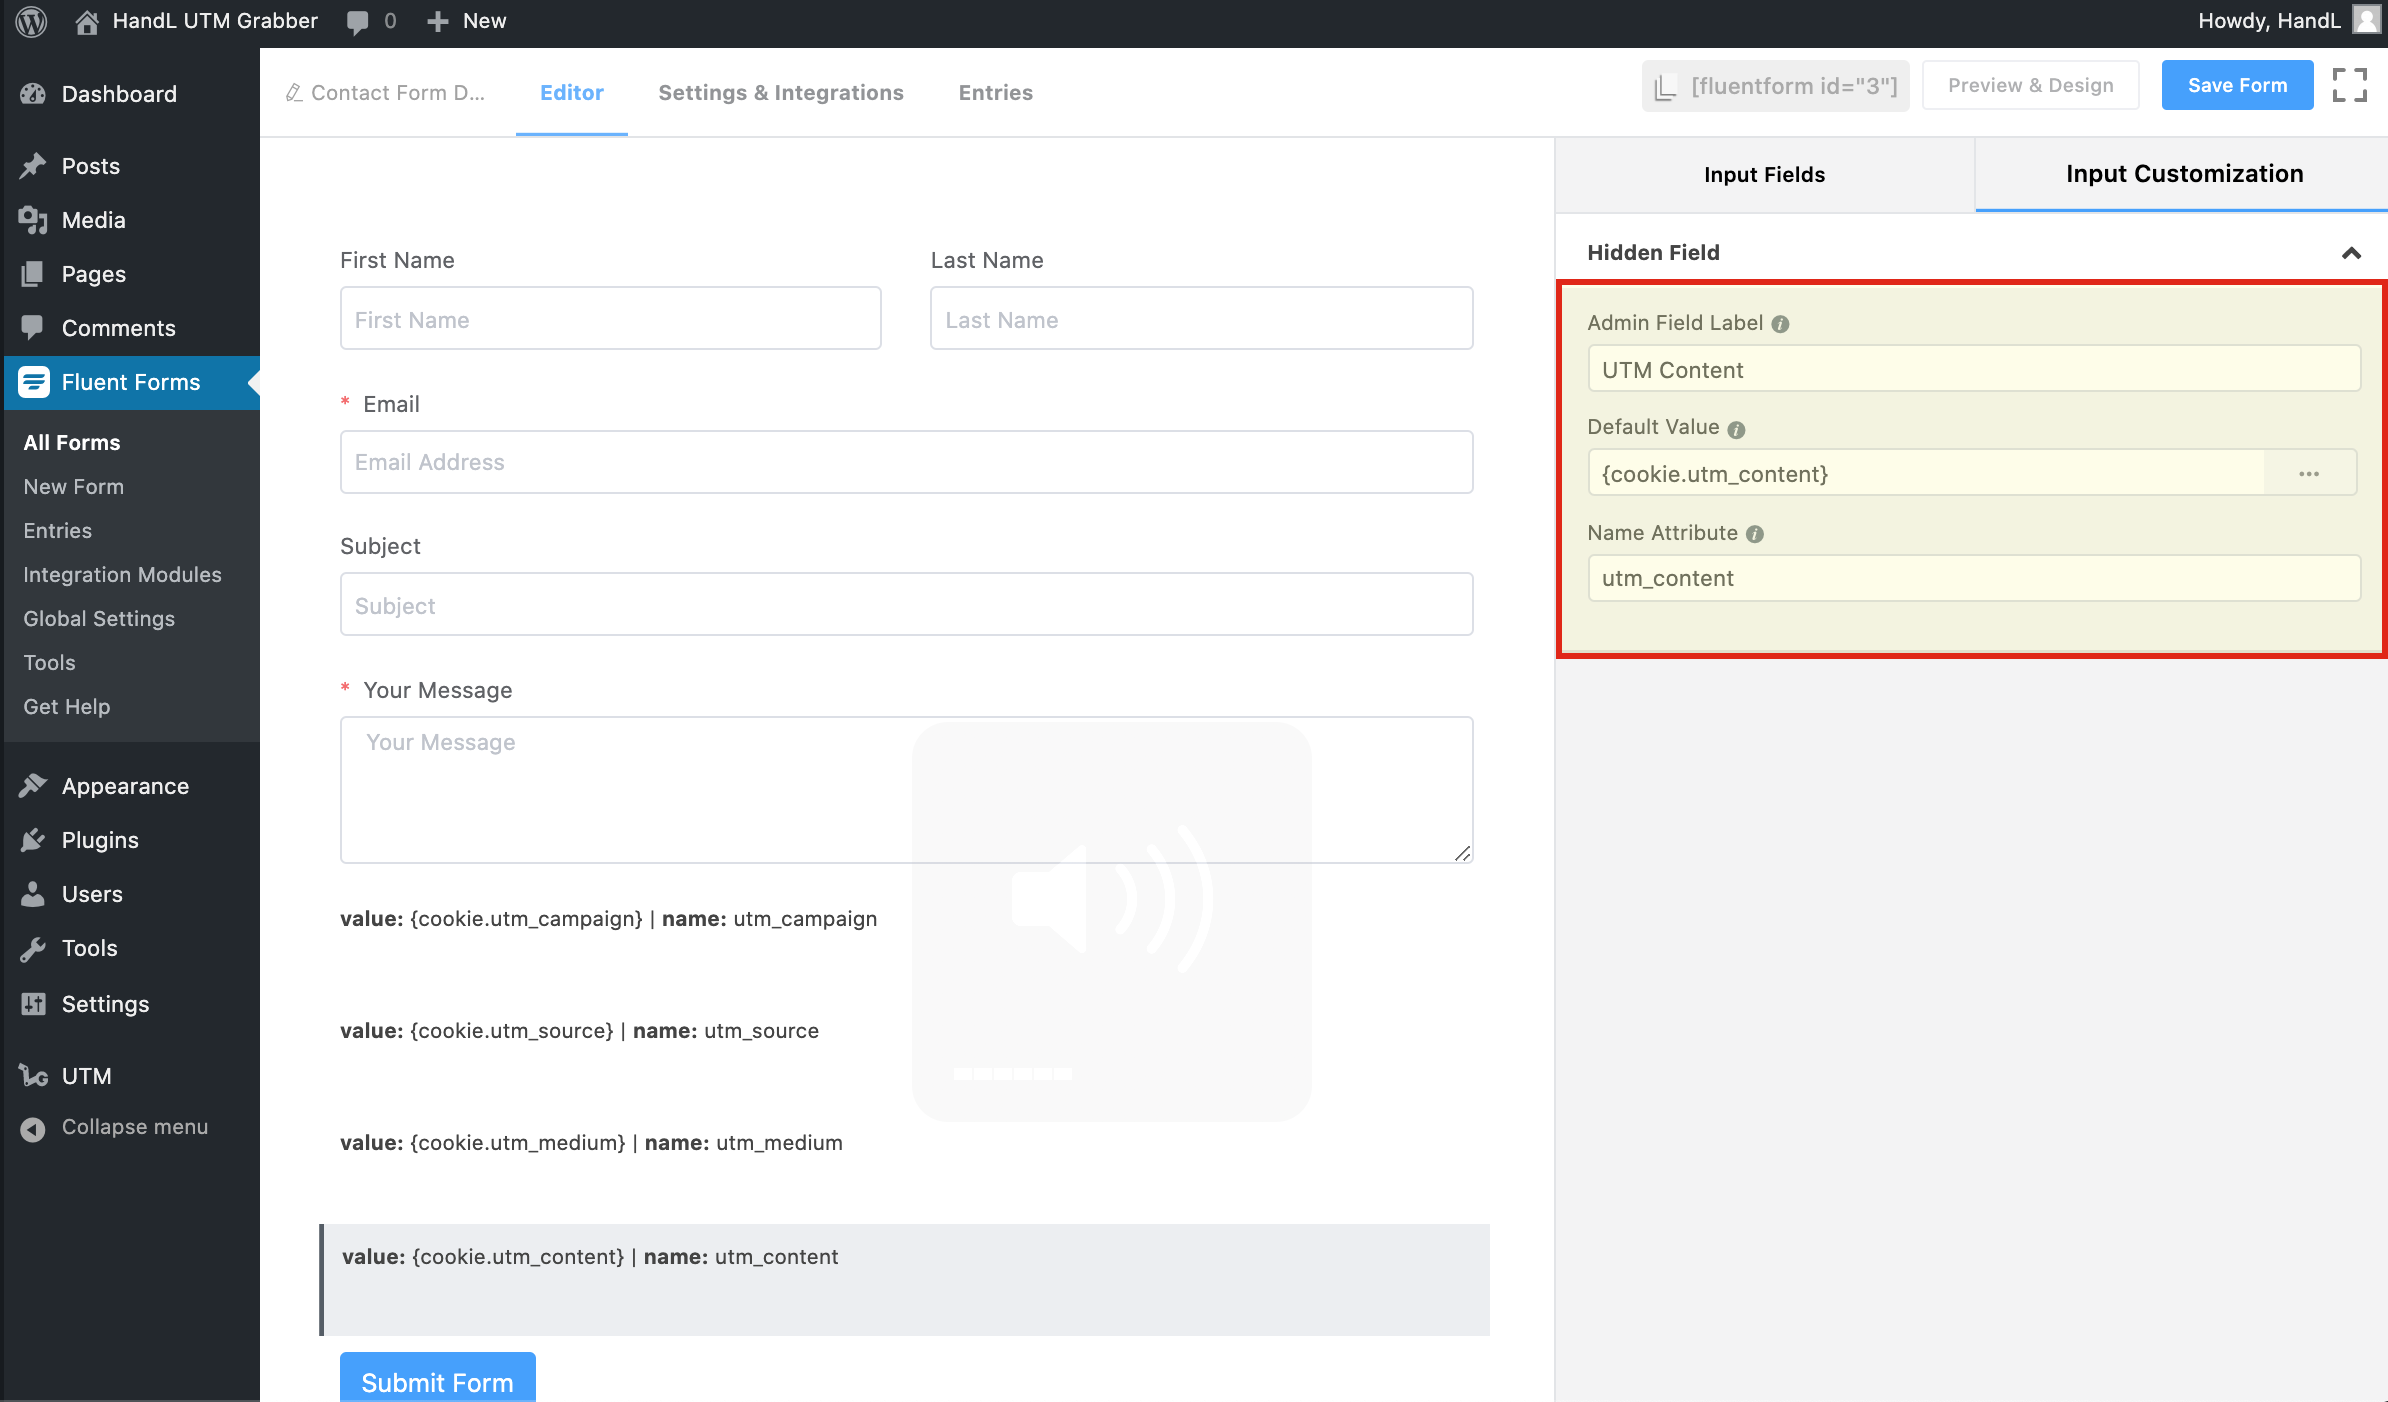Switch to Settings & Integrations tab
Viewport: 2388px width, 1402px height.
(x=780, y=93)
